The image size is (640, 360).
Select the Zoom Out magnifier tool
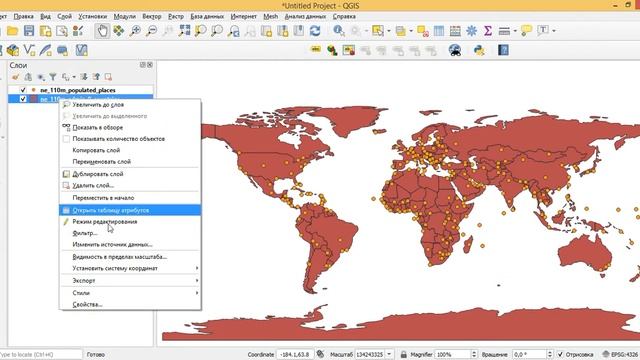point(151,31)
